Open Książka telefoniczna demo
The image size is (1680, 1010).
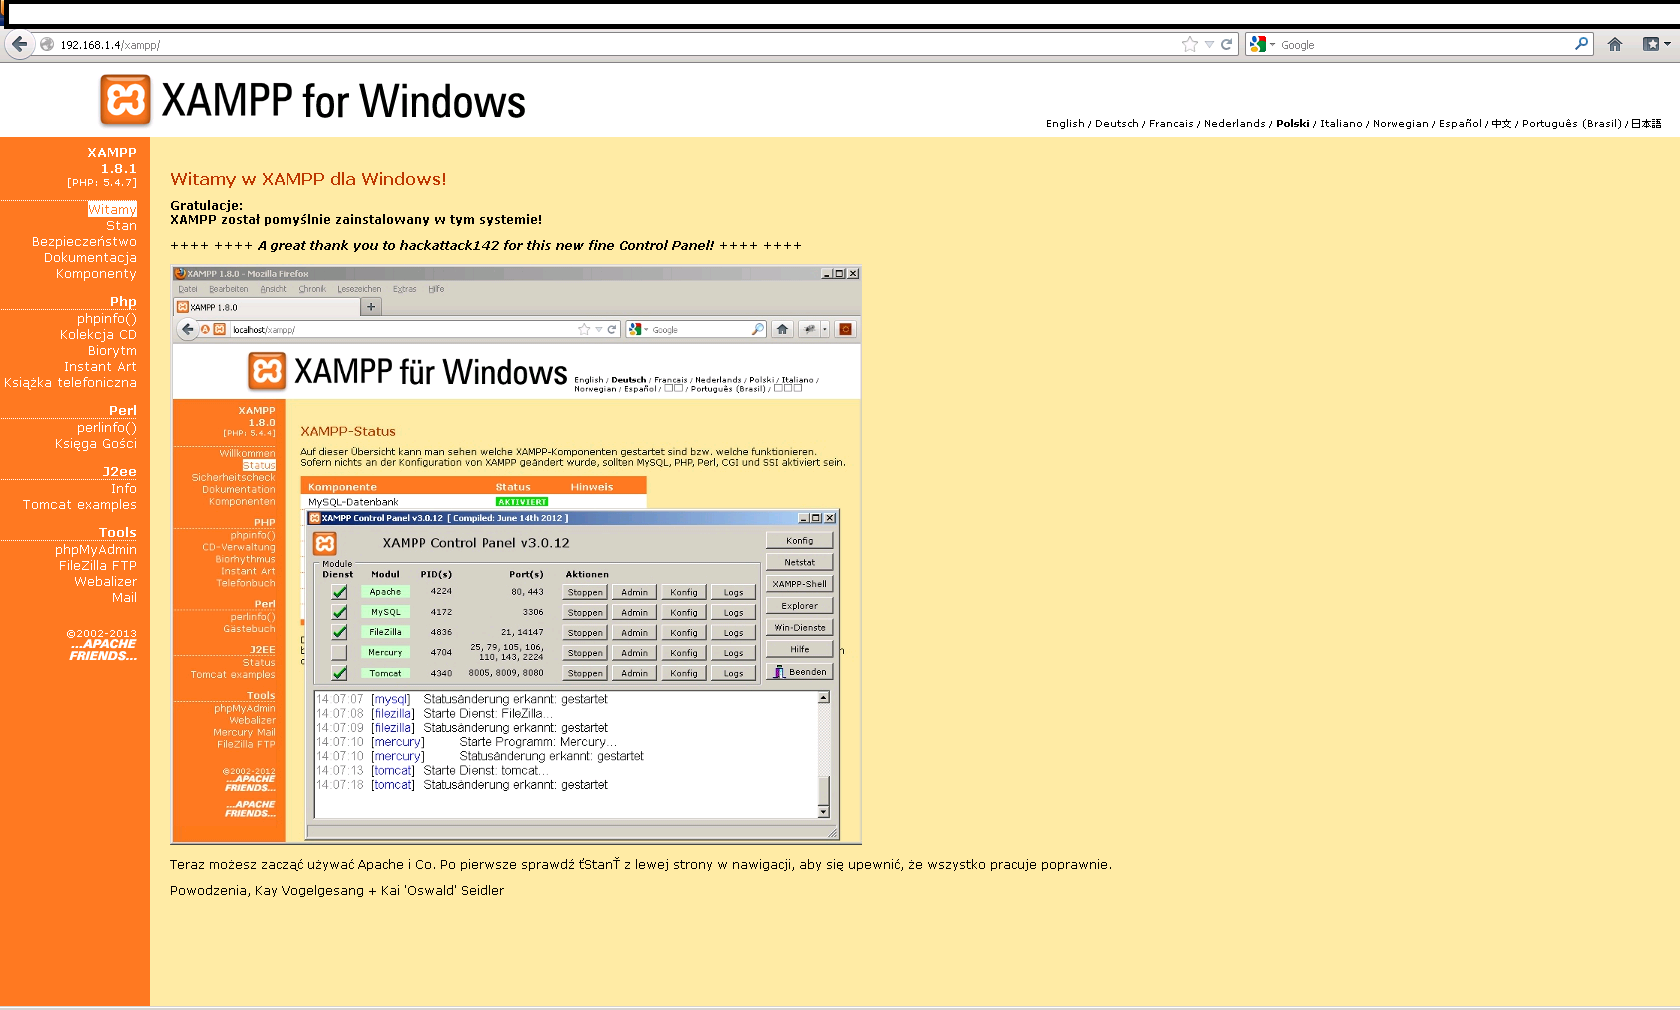[x=70, y=383]
